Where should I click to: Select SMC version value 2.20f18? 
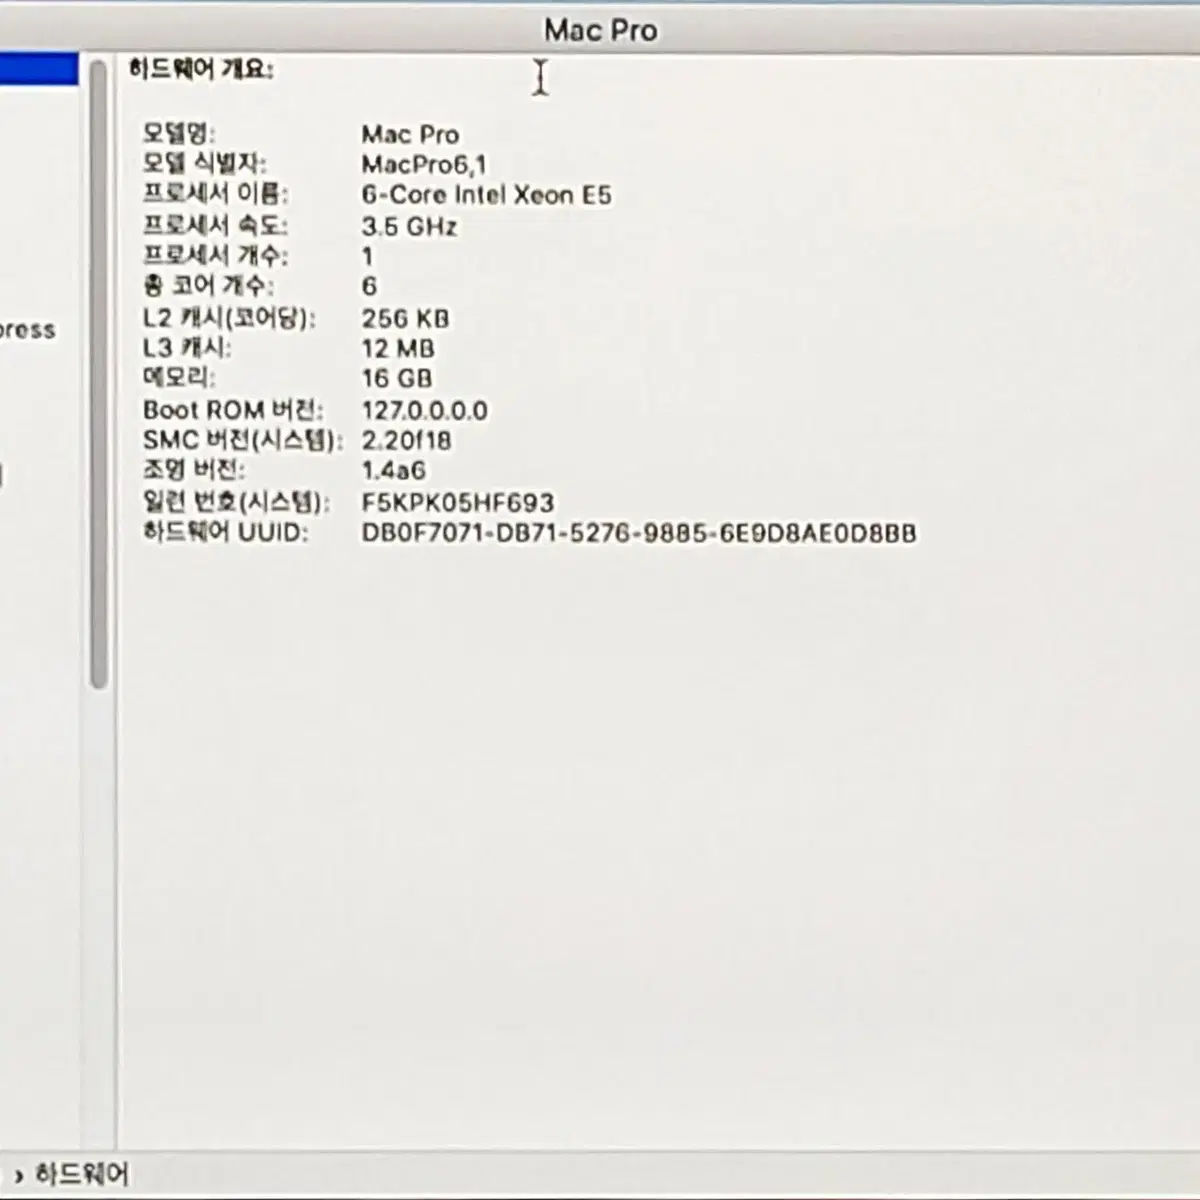(406, 440)
